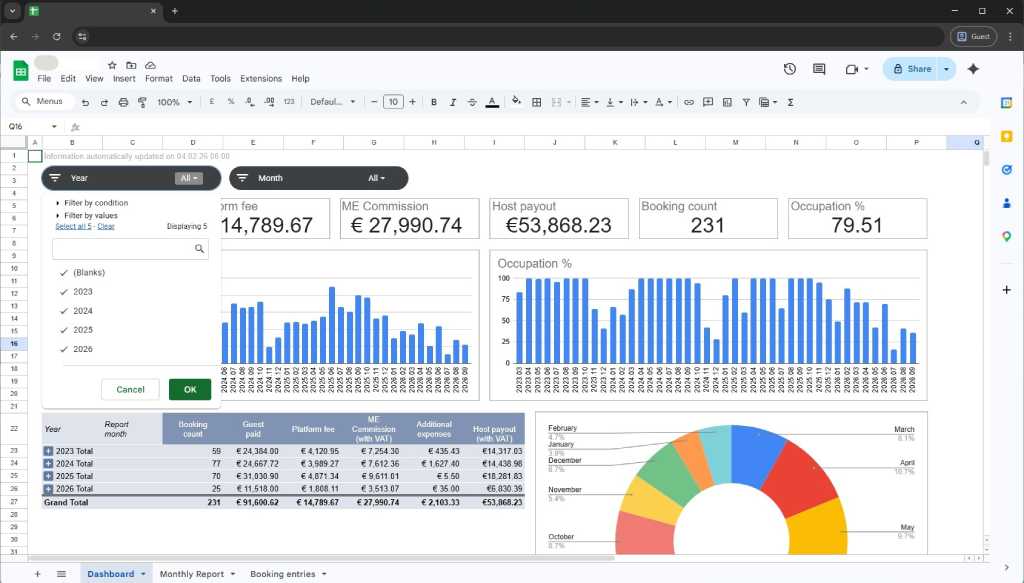Open Google Tasks in the side panel
This screenshot has width=1024, height=583.
coord(1006,170)
